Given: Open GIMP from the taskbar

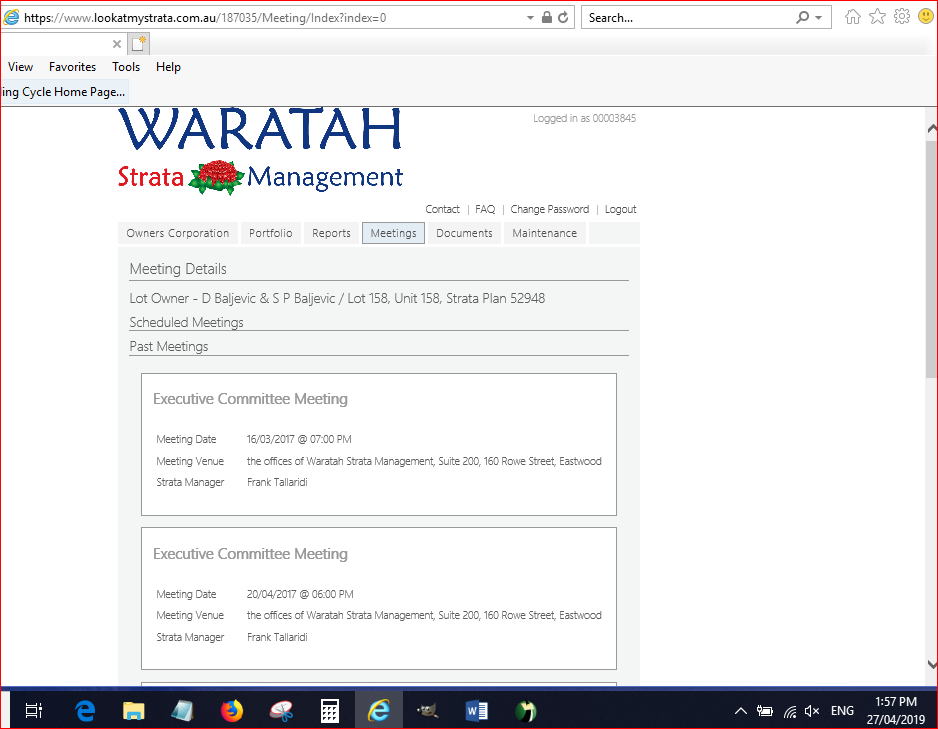Looking at the screenshot, I should (x=428, y=710).
